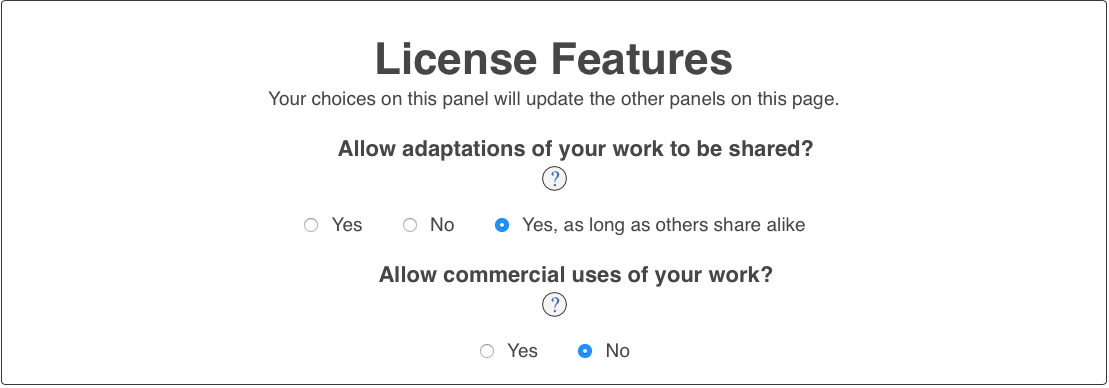The image size is (1109, 388).
Task: Select the Yes radio for sharing adaptations
Action: tap(311, 225)
